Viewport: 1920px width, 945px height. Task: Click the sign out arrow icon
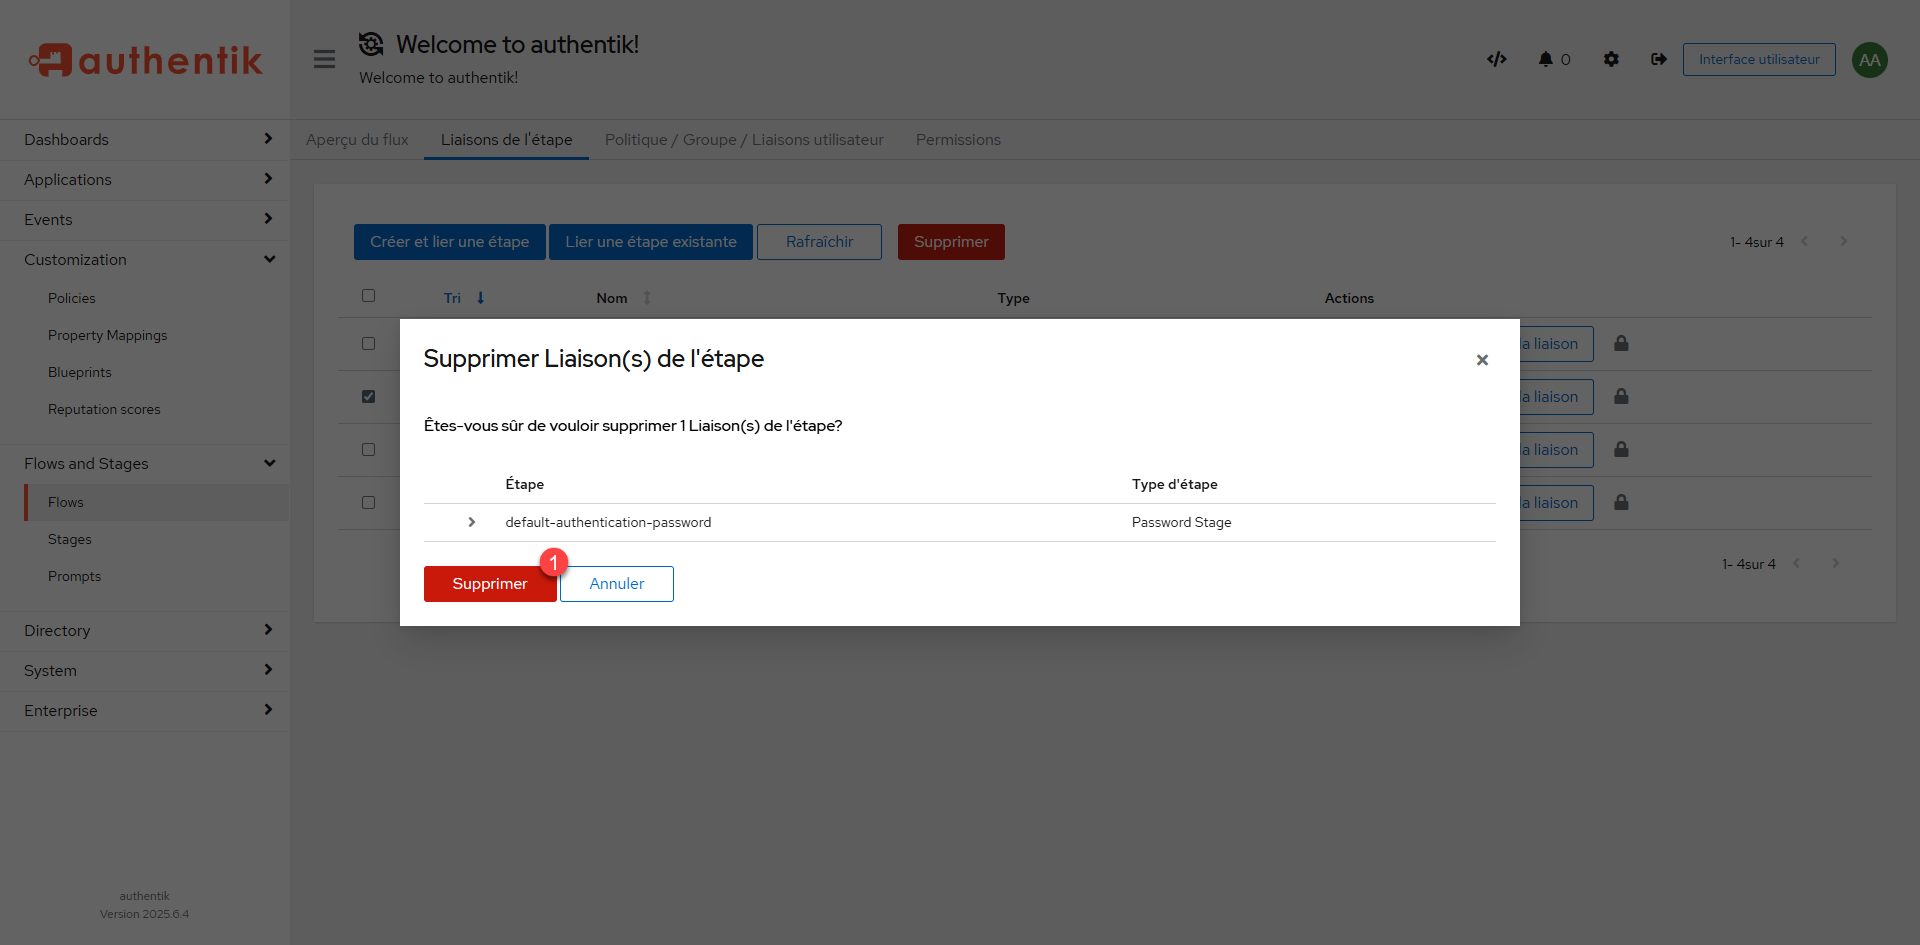click(1659, 59)
